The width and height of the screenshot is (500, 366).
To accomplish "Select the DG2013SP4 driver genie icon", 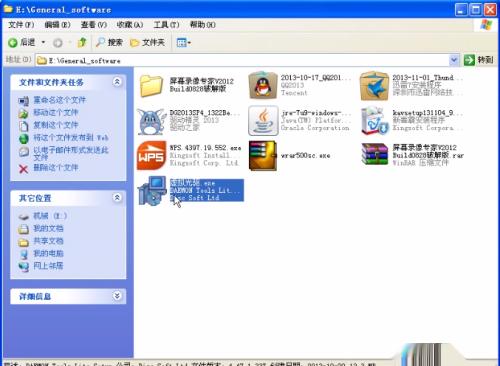I will [x=151, y=121].
